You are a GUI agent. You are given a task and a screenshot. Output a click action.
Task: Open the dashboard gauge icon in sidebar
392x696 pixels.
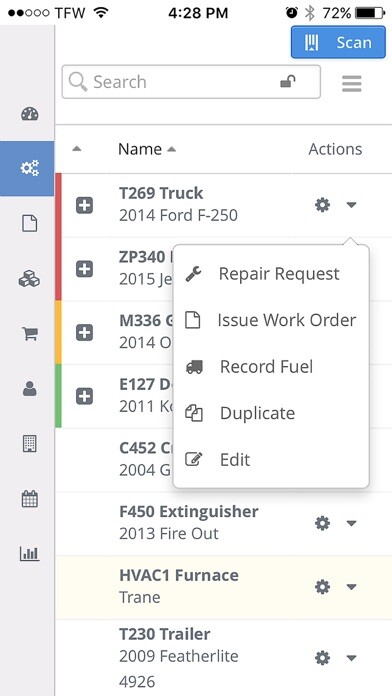click(x=30, y=114)
